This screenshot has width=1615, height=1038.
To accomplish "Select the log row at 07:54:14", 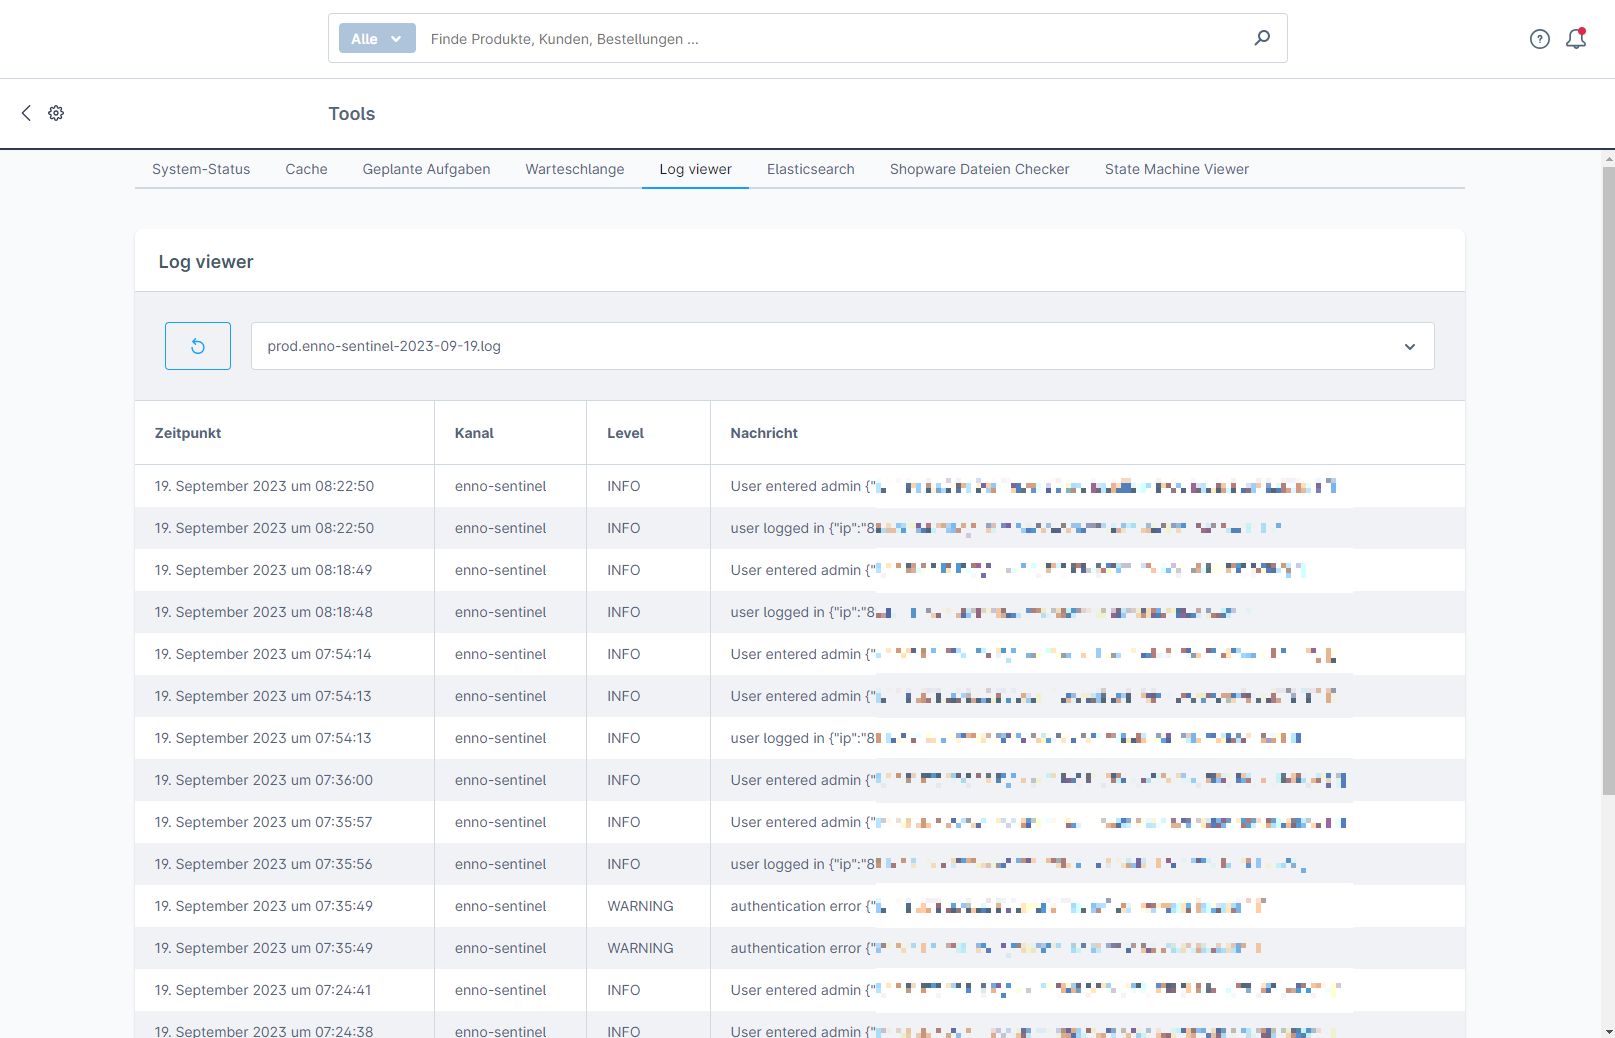I will pyautogui.click(x=800, y=654).
